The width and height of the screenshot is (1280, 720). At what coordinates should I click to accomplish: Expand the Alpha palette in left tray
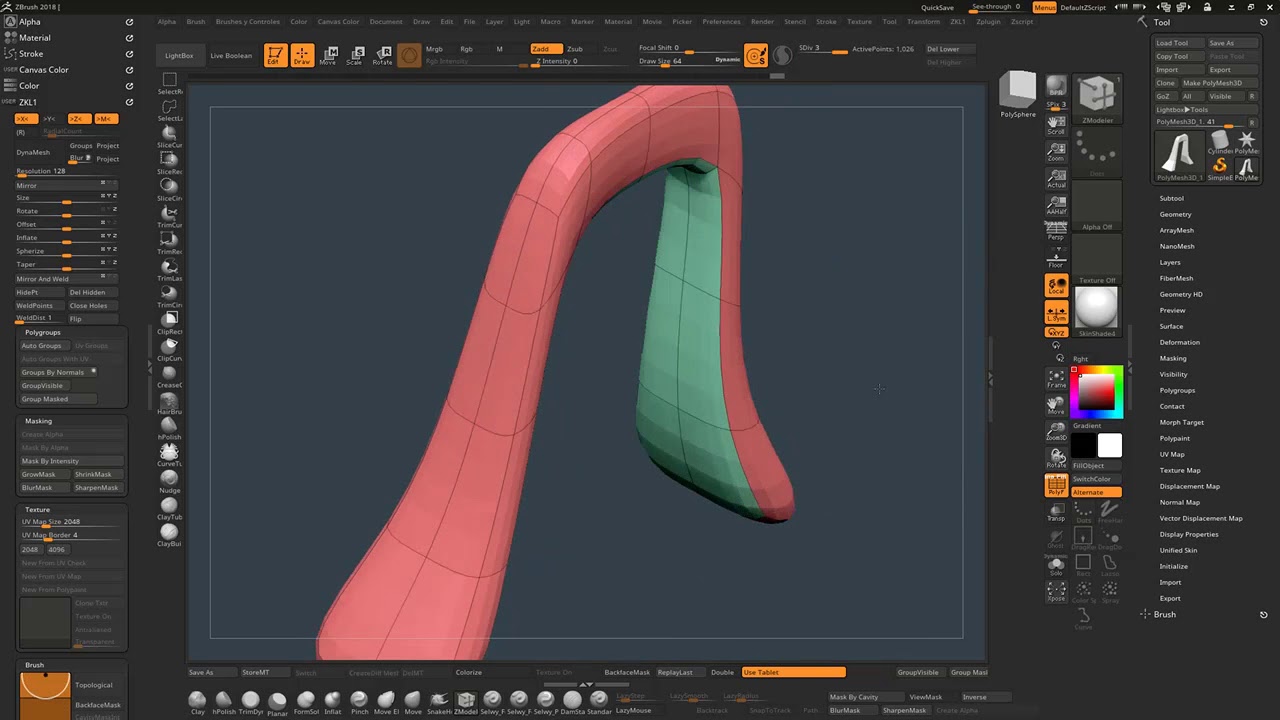coord(30,22)
